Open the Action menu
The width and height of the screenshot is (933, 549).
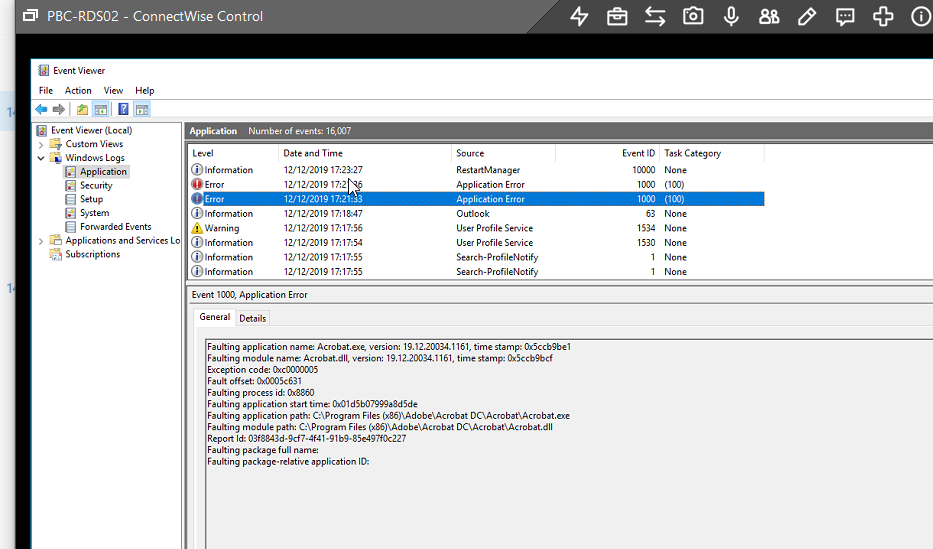click(78, 90)
